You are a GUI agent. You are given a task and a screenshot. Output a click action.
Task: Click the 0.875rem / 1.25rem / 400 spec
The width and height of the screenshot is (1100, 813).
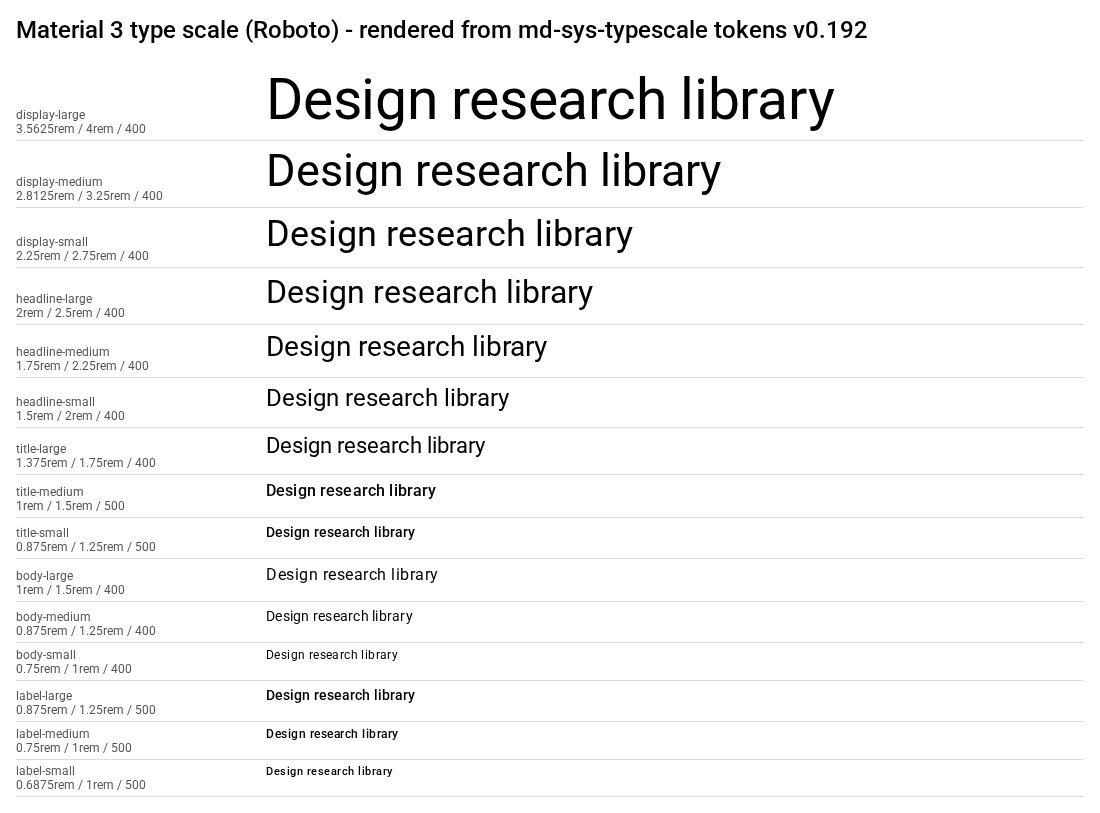pyautogui.click(x=86, y=631)
